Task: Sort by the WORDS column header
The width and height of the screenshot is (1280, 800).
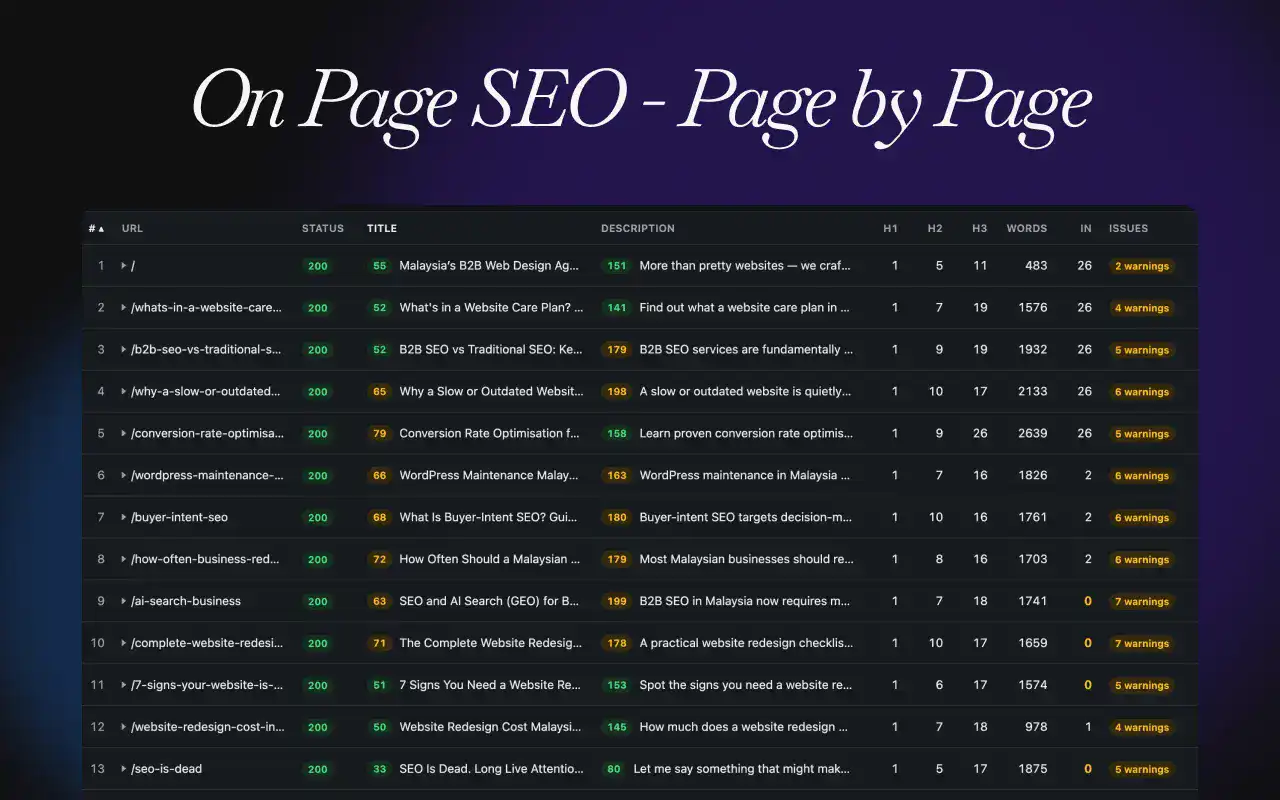Action: click(x=1027, y=228)
